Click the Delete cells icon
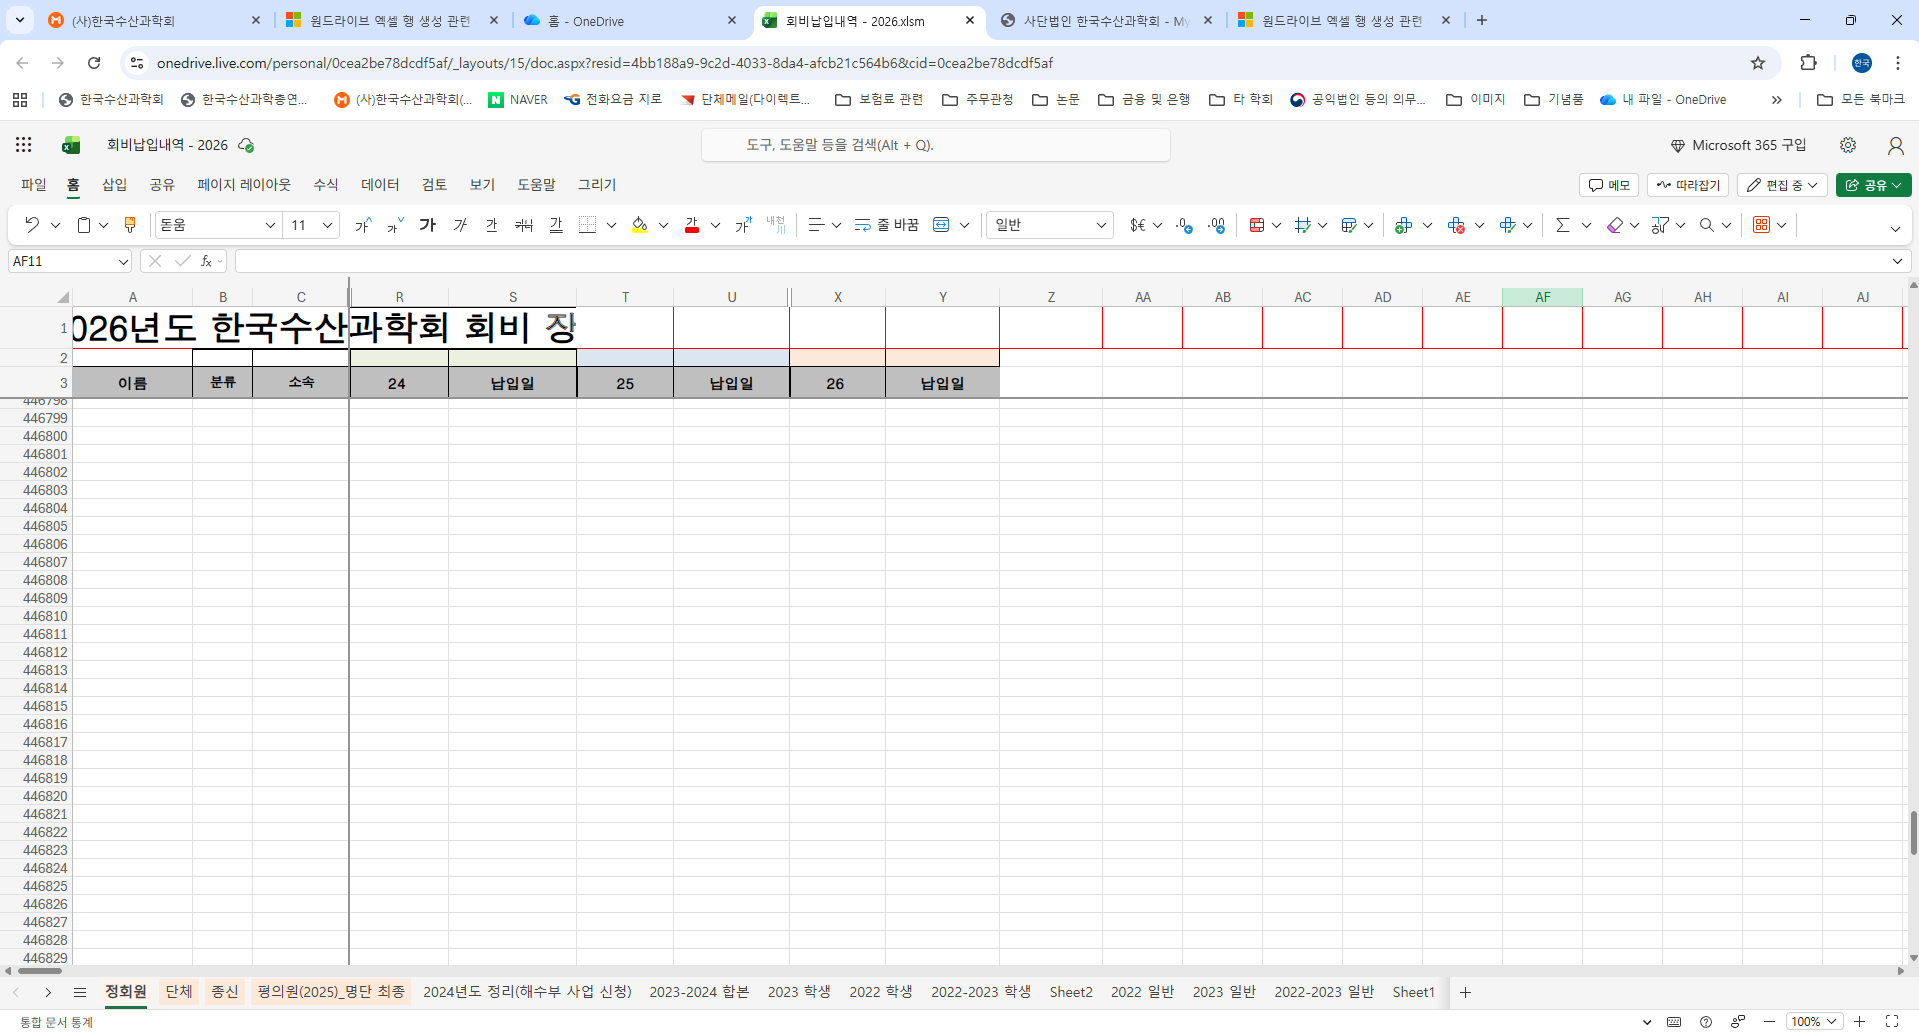The image size is (1919, 1032). [x=1456, y=225]
